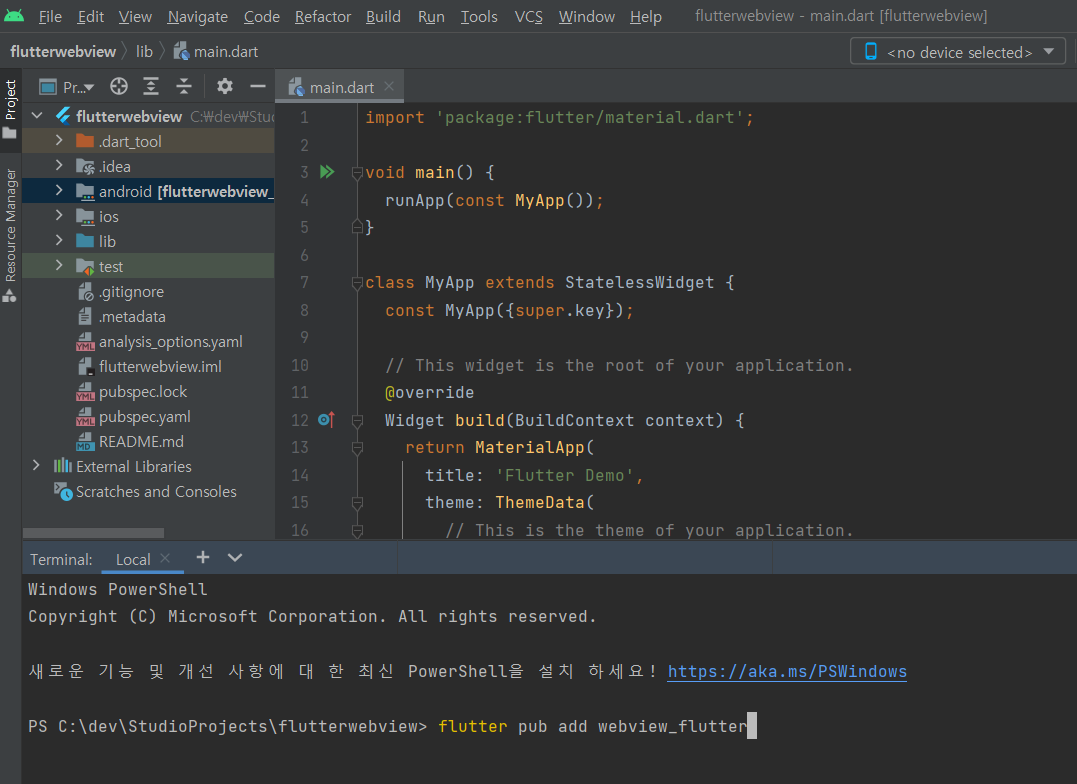Open the aka.ms/PSWindows link
Image resolution: width=1077 pixels, height=784 pixels.
pyautogui.click(x=787, y=671)
